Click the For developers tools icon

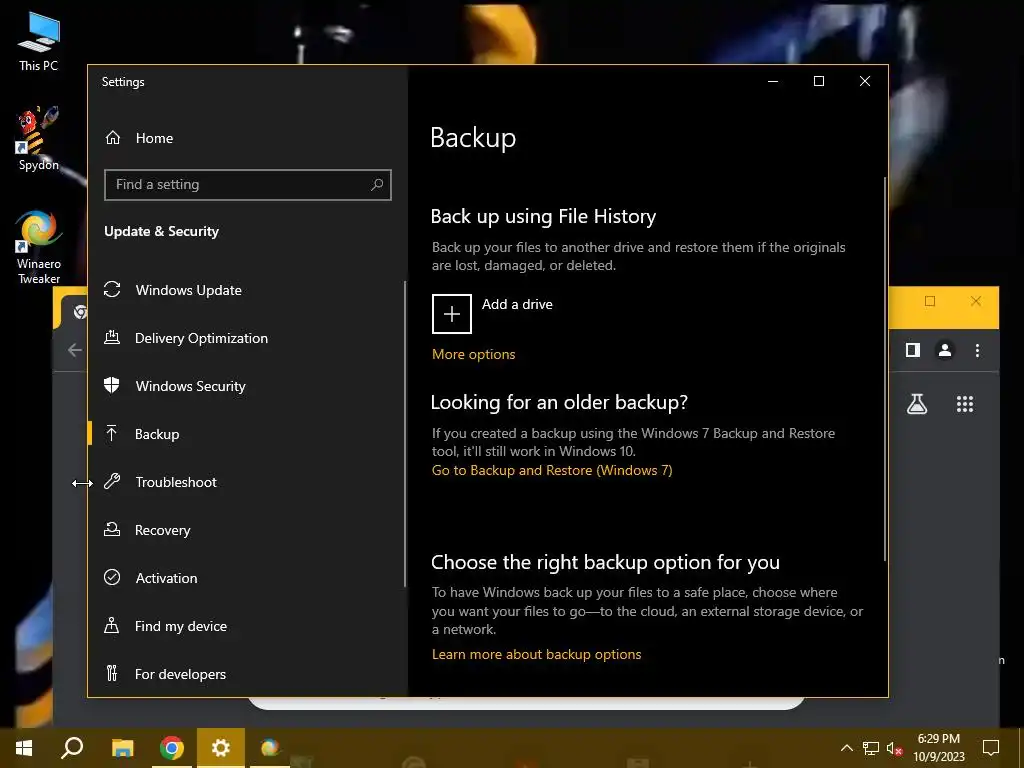(x=112, y=673)
